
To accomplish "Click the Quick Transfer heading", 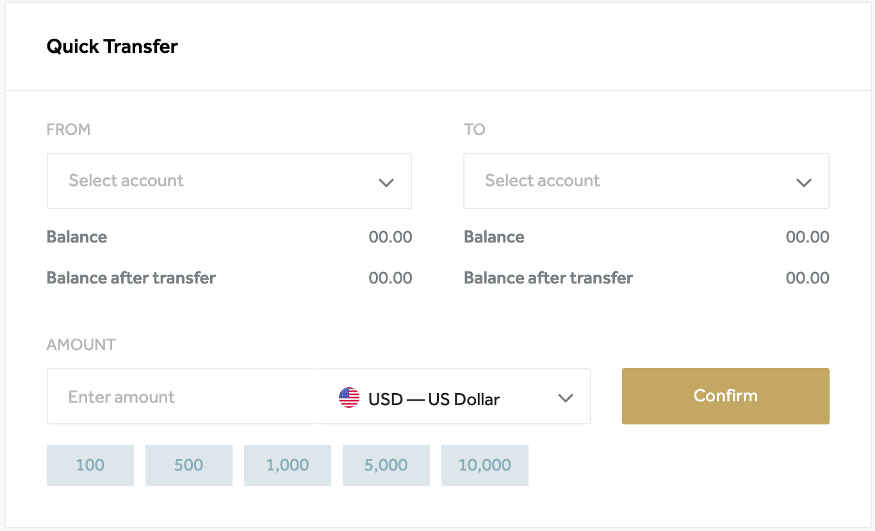I will point(112,46).
